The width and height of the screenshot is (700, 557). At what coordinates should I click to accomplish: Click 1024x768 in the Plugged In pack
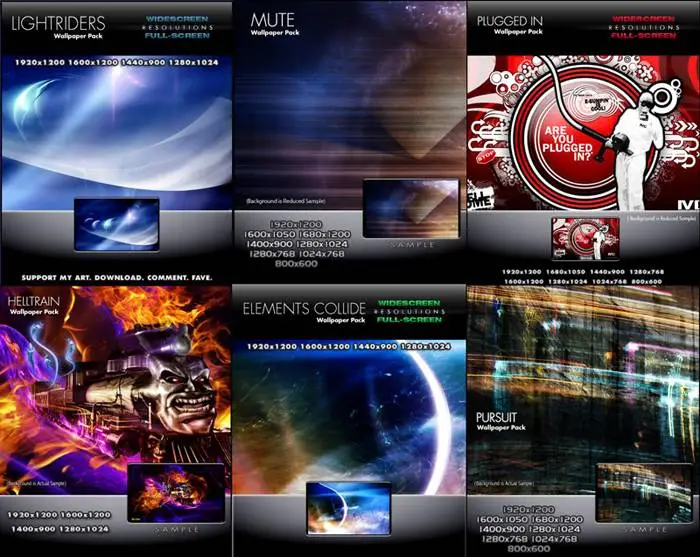point(609,282)
